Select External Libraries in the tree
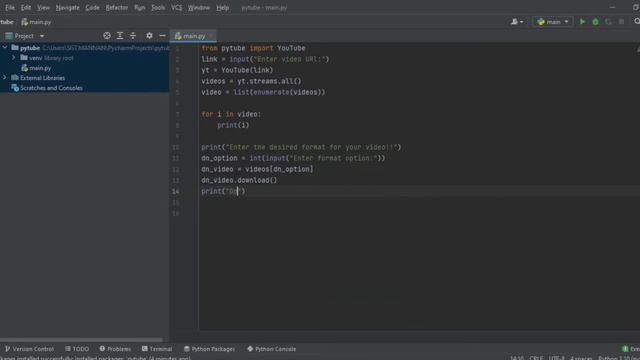The image size is (640, 360). (x=84, y=78)
